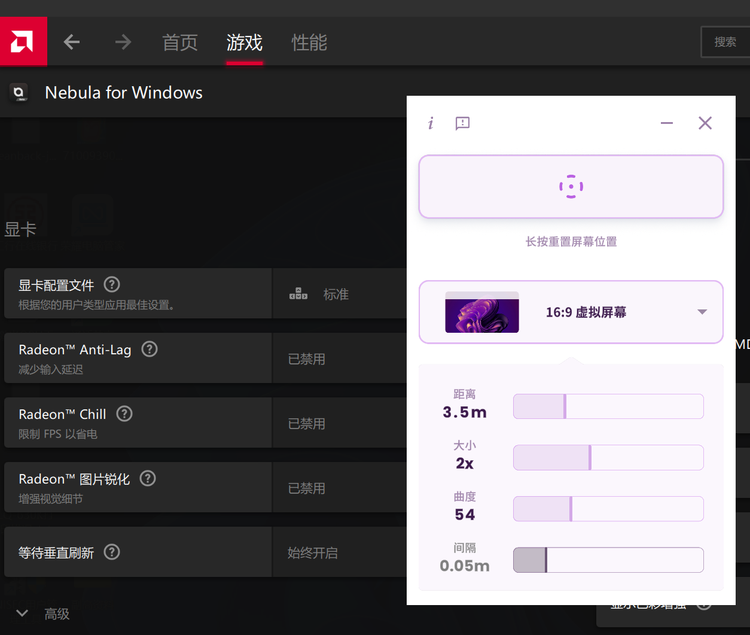Click the 54 curvature value

click(x=464, y=515)
